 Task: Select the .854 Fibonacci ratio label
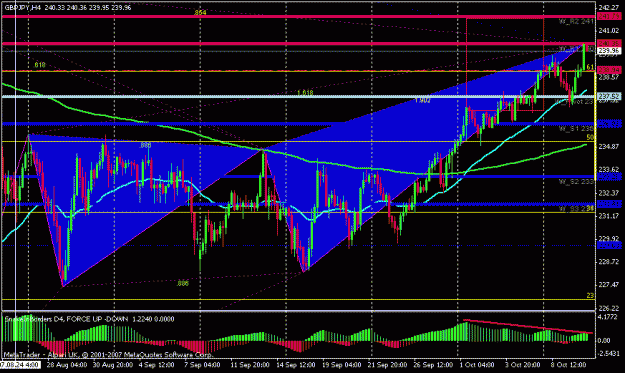point(200,13)
